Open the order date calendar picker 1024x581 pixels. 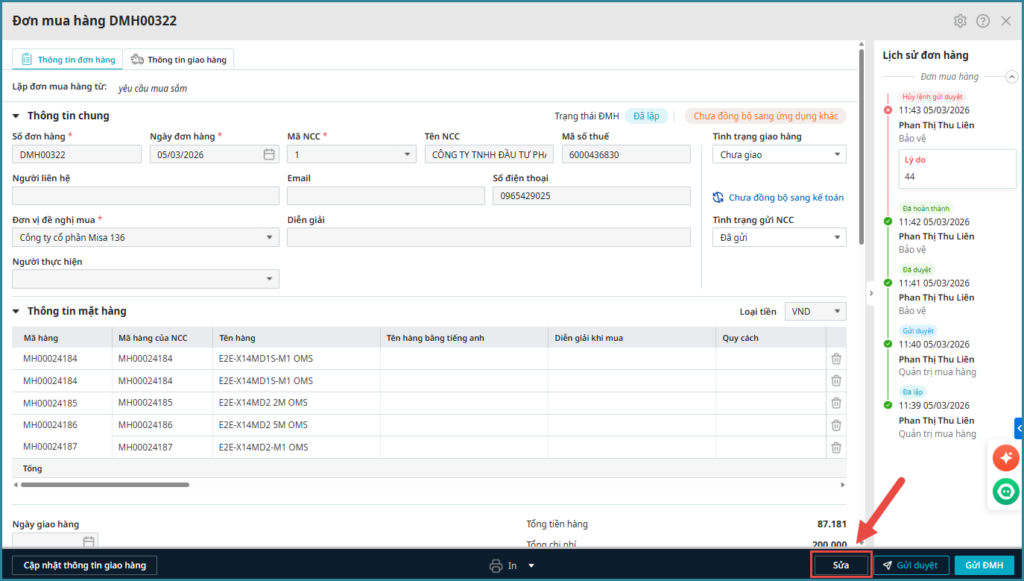(269, 154)
